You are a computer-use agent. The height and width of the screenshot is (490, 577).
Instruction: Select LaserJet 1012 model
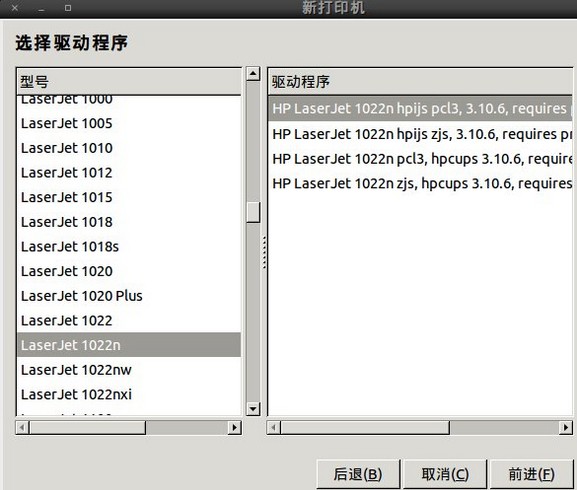(x=129, y=173)
